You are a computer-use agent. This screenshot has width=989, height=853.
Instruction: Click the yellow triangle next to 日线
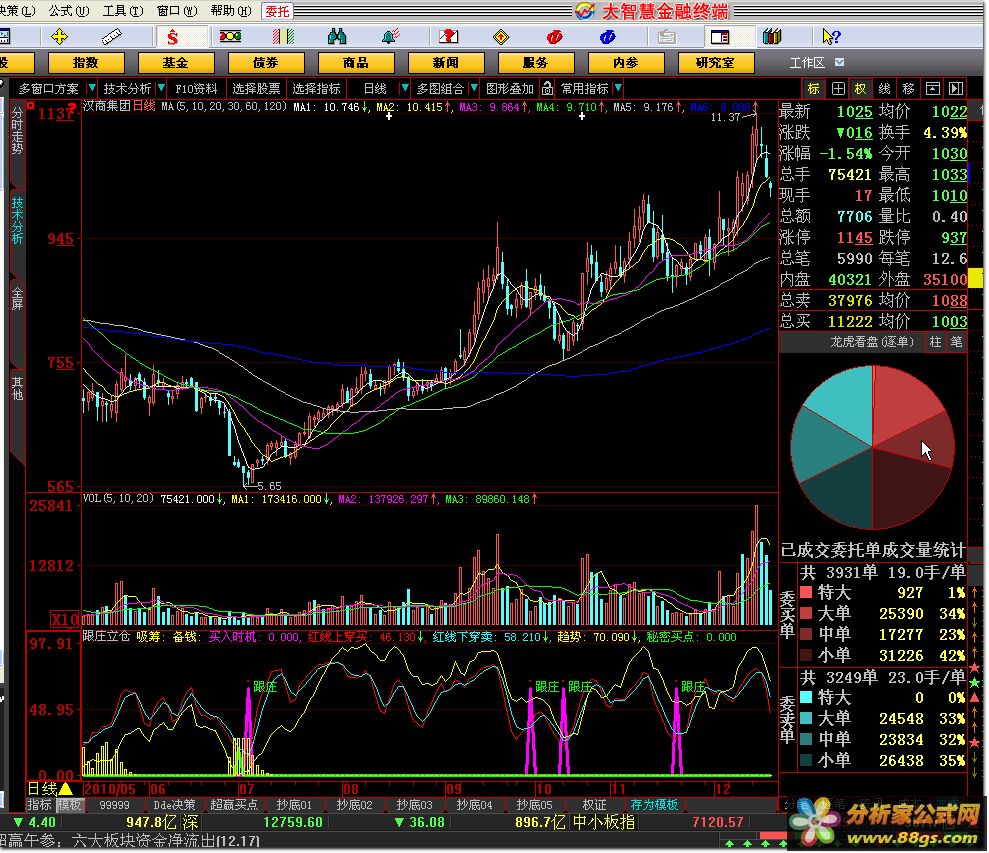click(66, 788)
